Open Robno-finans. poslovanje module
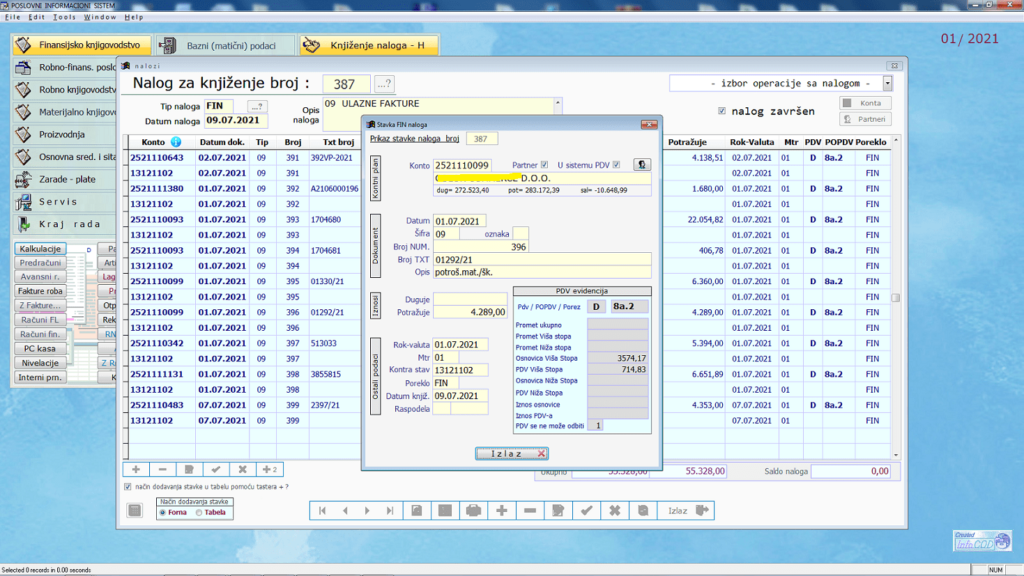 click(x=65, y=67)
